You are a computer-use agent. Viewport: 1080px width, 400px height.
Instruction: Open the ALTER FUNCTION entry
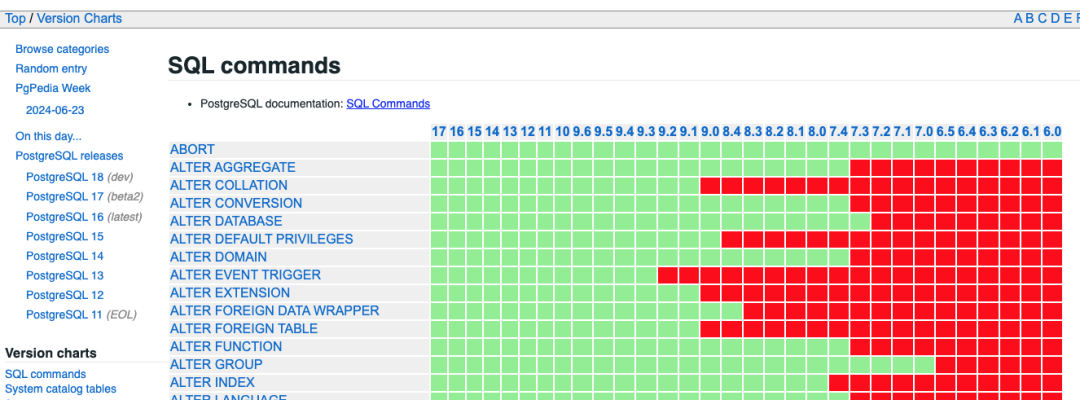pyautogui.click(x=226, y=346)
